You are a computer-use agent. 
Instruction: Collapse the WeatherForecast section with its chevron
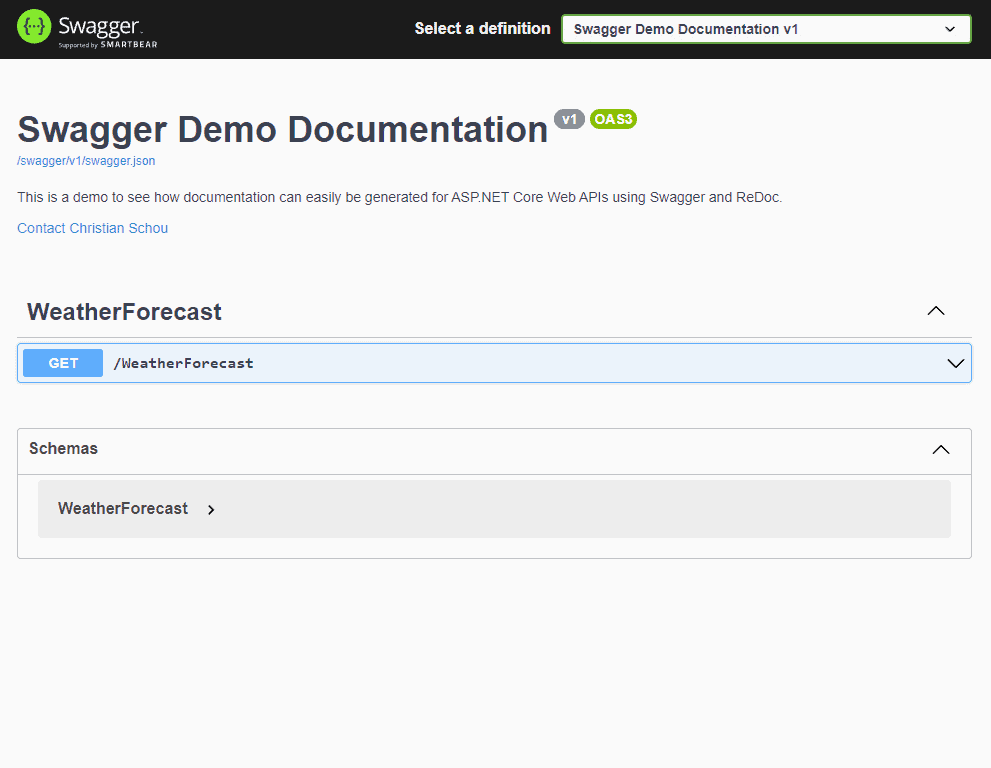pos(936,311)
